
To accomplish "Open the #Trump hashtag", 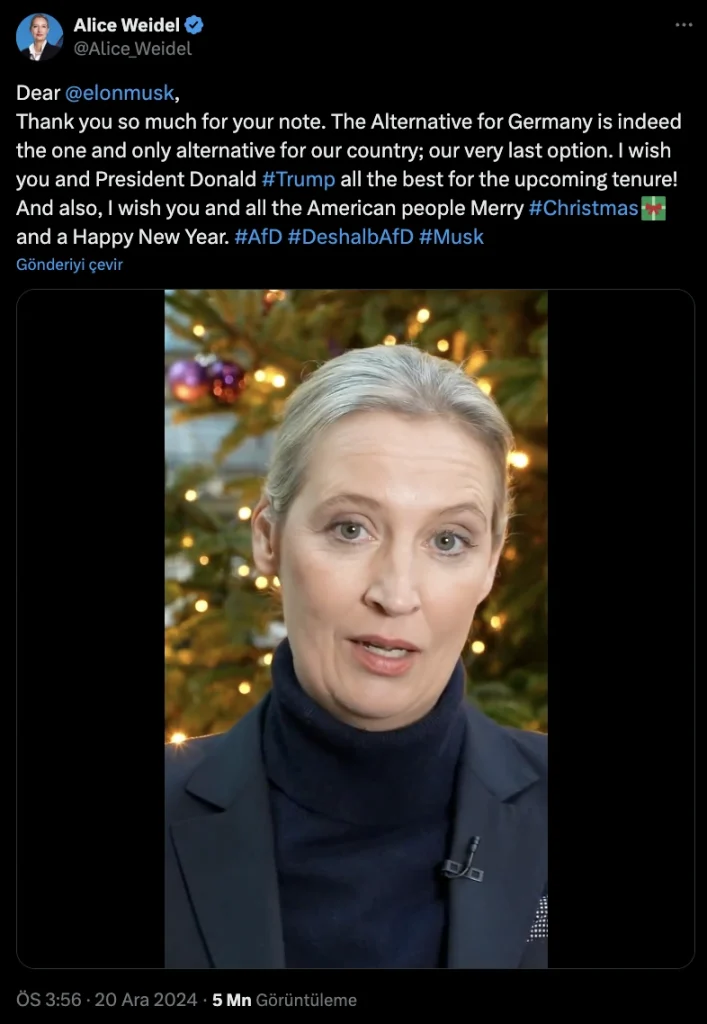I will (x=298, y=179).
